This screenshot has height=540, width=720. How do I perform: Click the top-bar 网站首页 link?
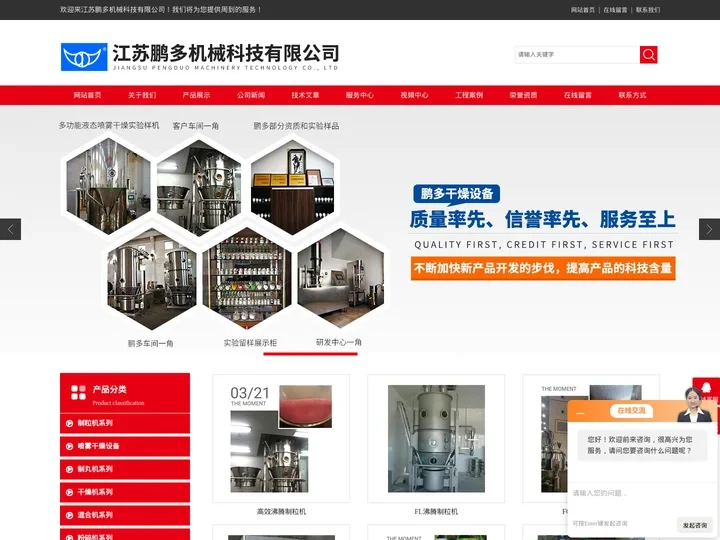click(583, 10)
